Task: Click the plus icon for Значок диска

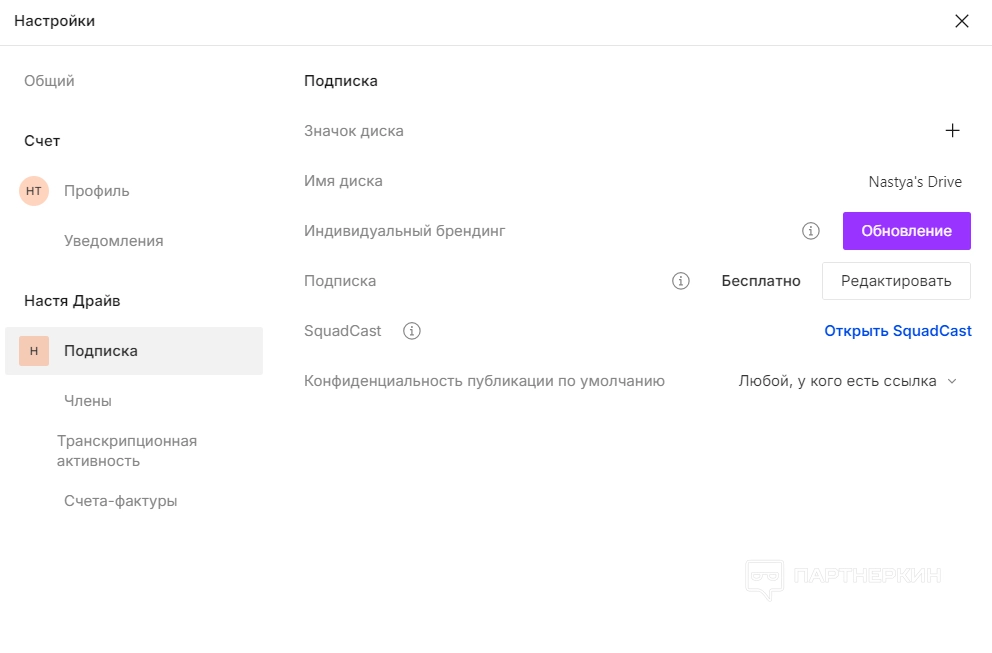Action: 952,131
